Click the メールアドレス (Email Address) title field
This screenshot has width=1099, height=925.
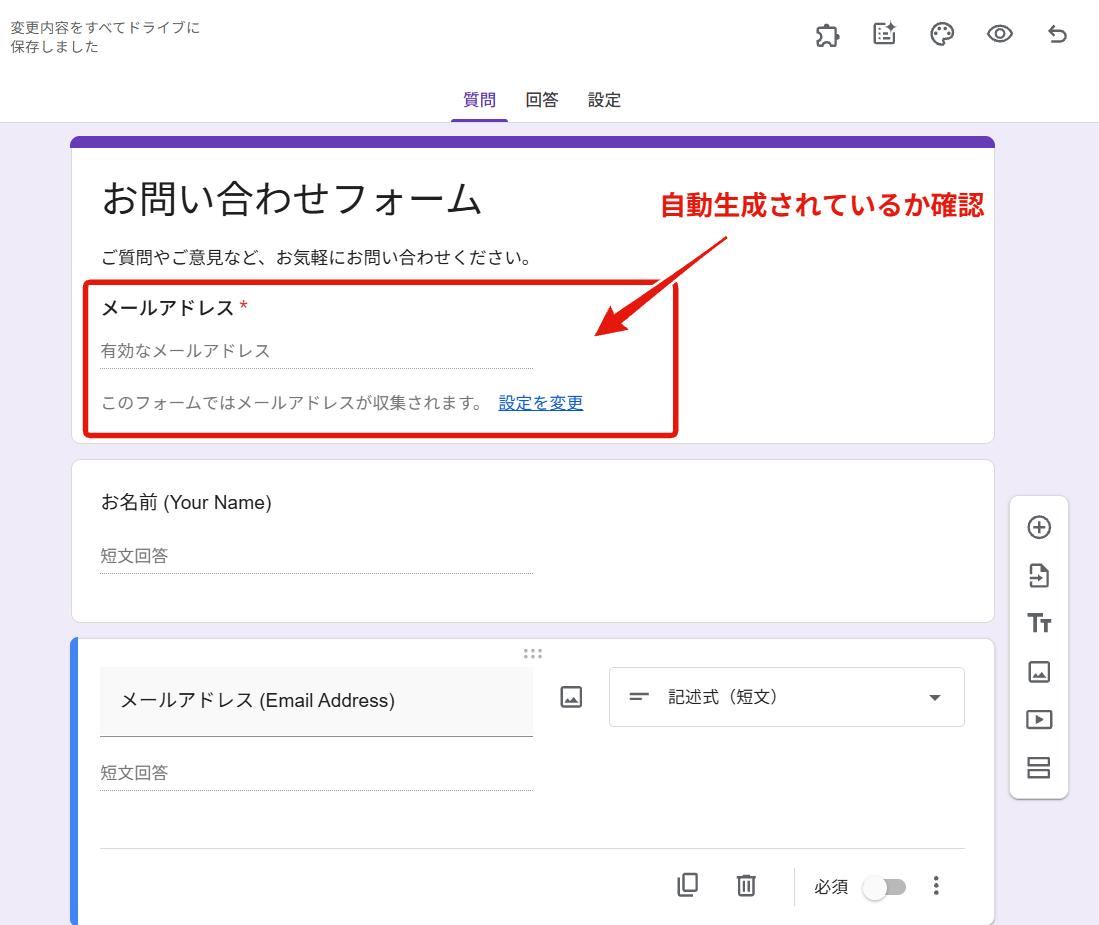[x=316, y=701]
